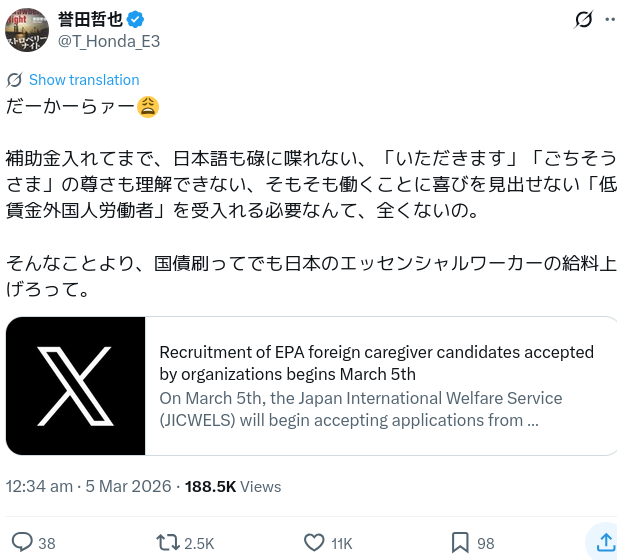Click the translate icon beside Show translation
617x560 pixels.
pyautogui.click(x=14, y=80)
